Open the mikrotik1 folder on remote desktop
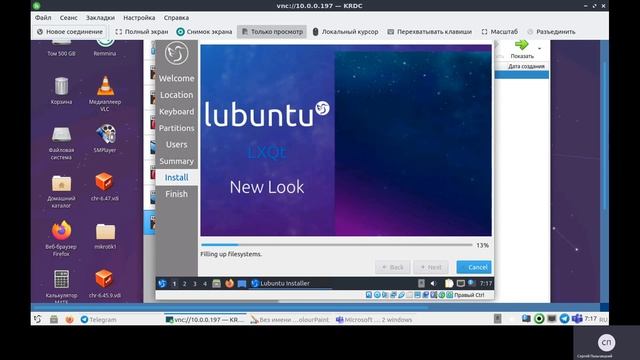640x360 pixels. [105, 236]
